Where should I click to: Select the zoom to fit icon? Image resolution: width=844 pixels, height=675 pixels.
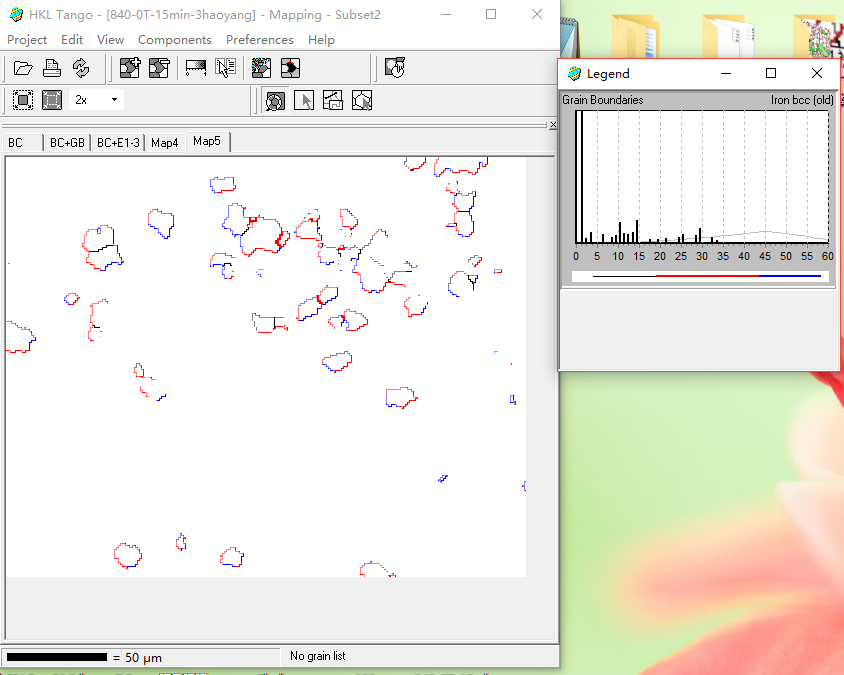point(23,100)
